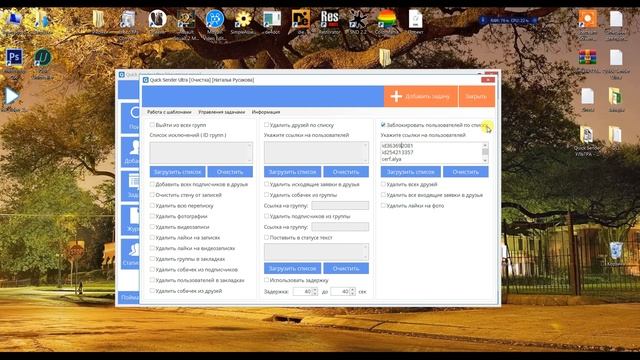Click the status text input area
This screenshot has height=360, width=640.
[316, 252]
